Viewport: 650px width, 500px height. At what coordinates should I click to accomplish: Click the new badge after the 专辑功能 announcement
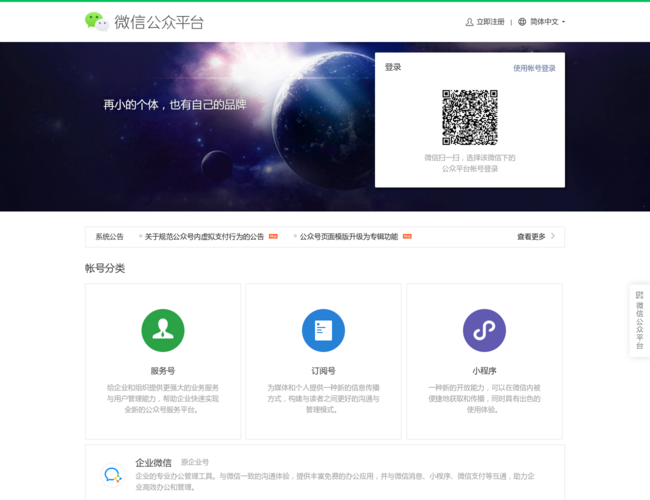point(407,236)
